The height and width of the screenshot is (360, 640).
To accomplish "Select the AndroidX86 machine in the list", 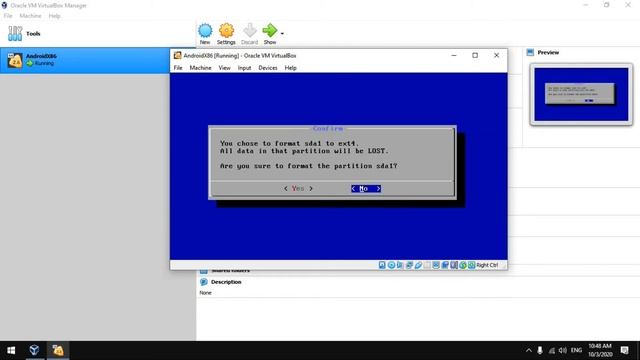I will [x=84, y=60].
